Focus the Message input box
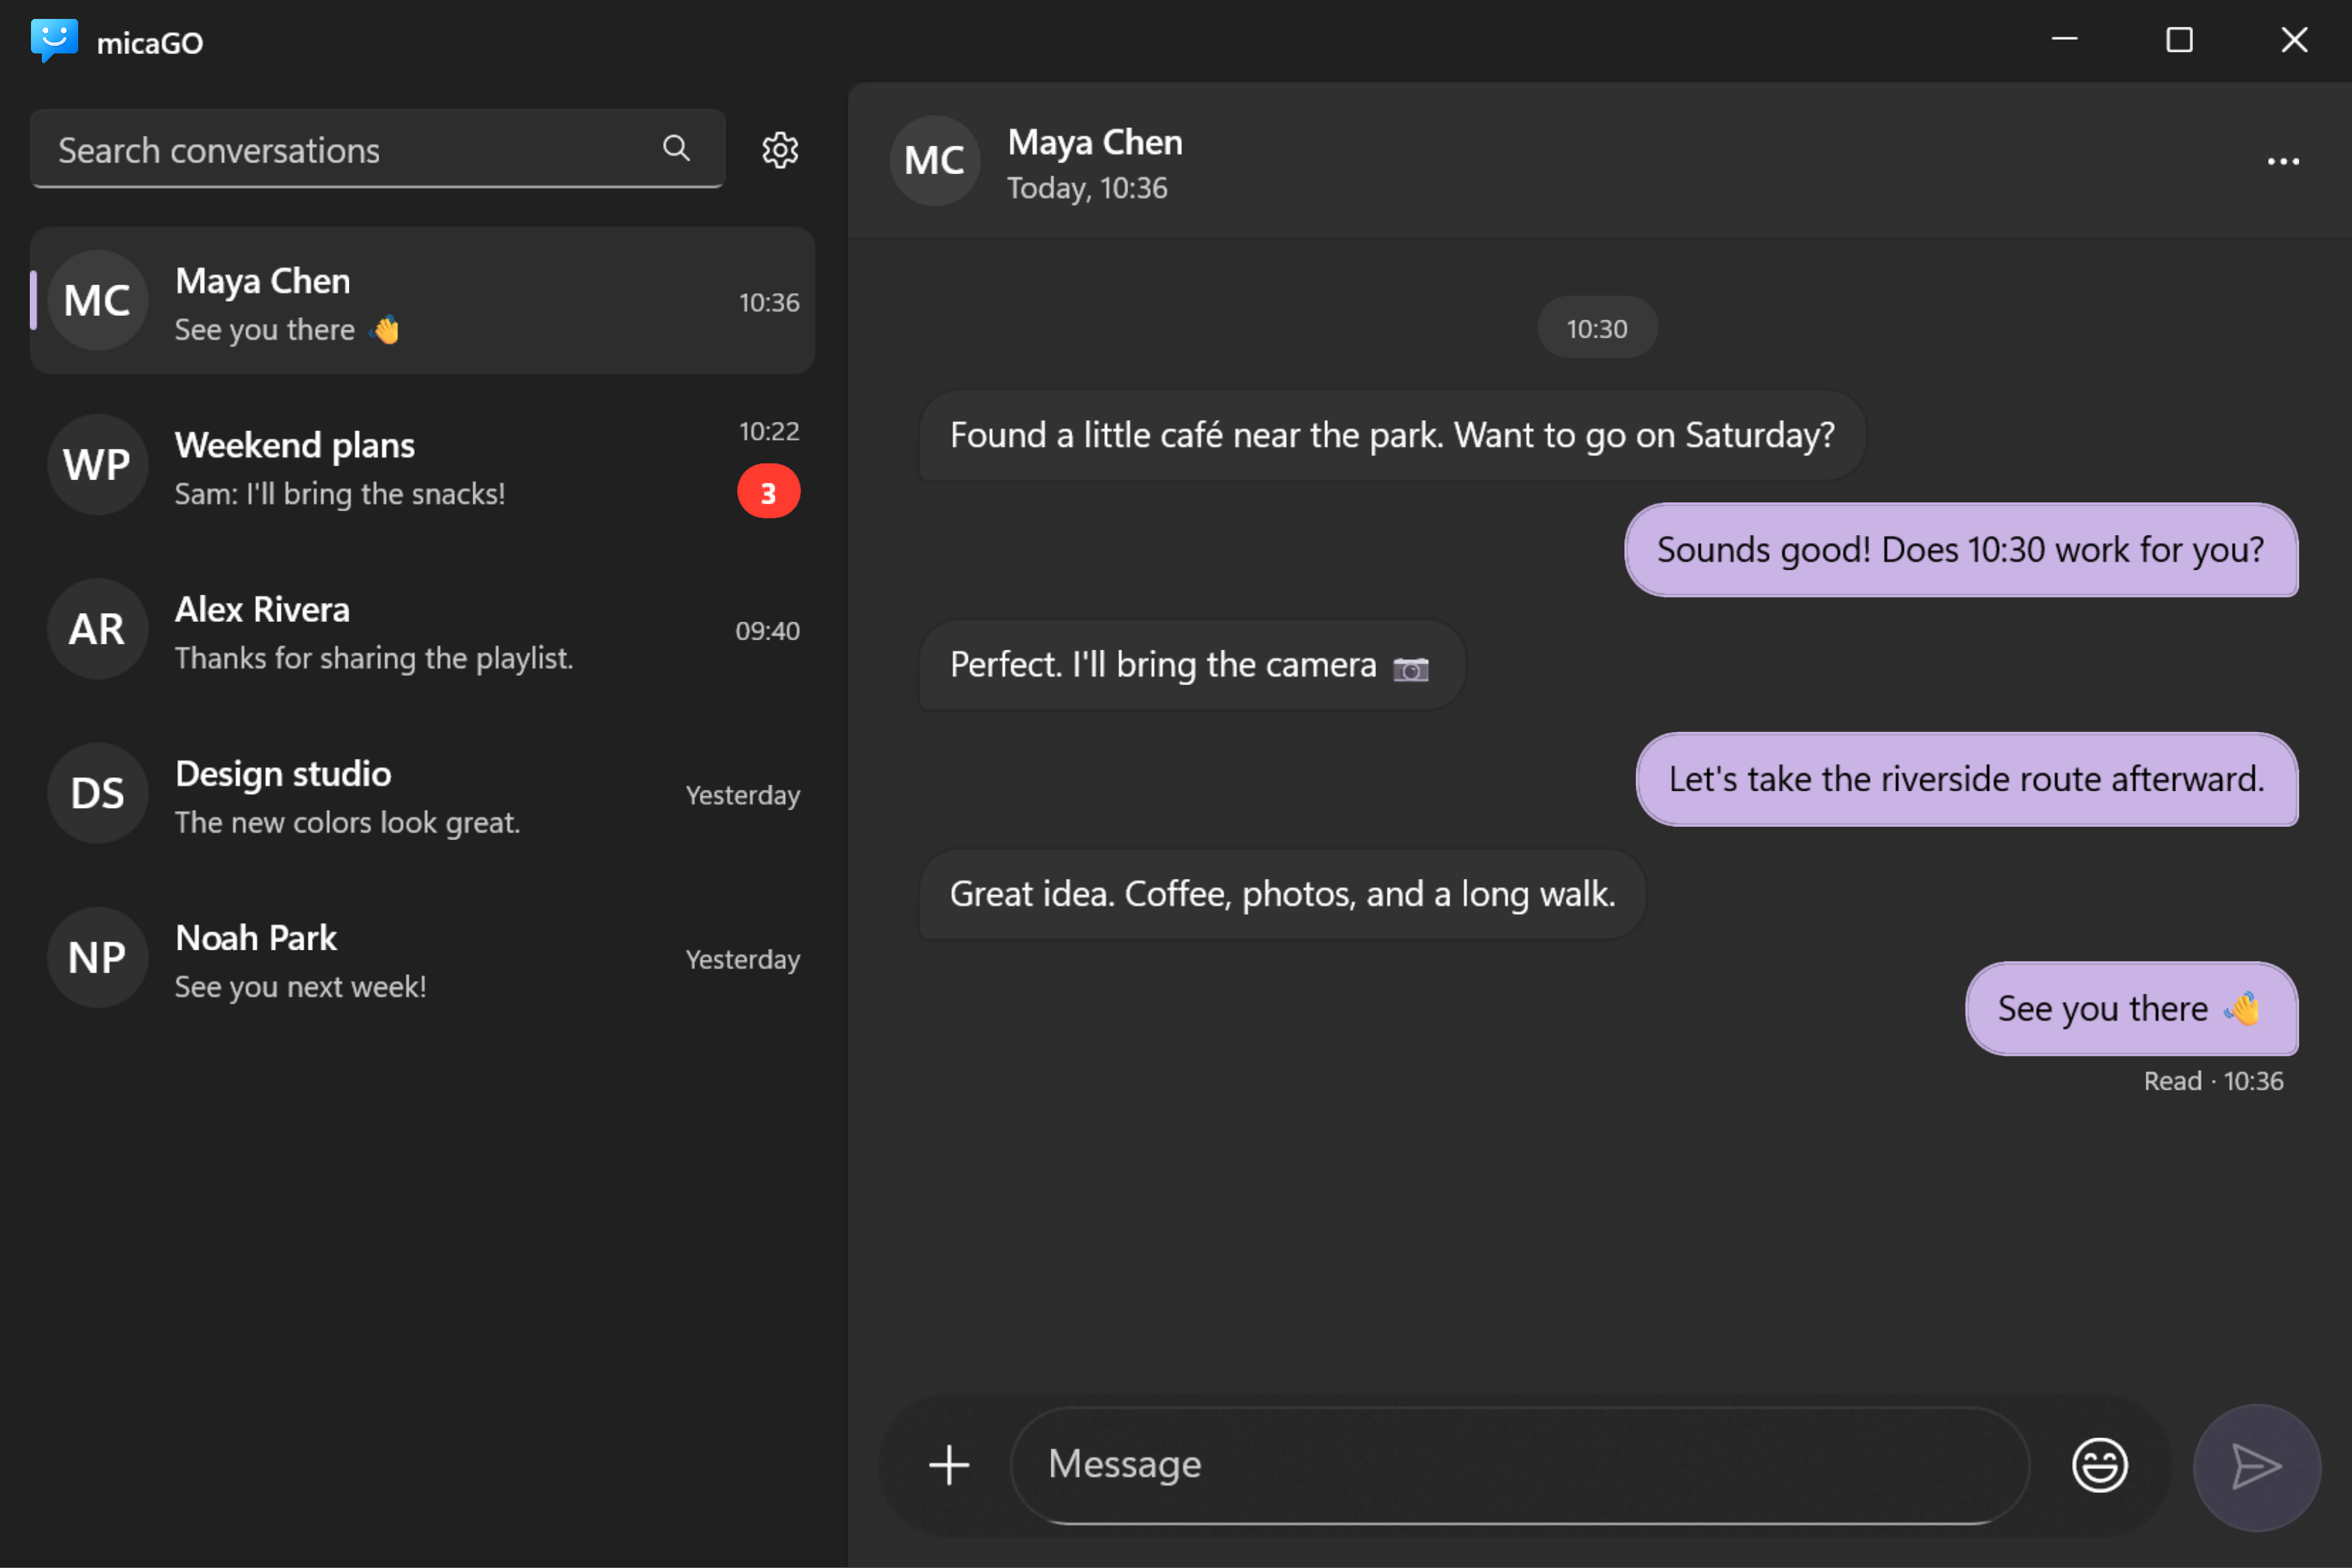Screen dimensions: 2352x1568 [x=1520, y=1465]
